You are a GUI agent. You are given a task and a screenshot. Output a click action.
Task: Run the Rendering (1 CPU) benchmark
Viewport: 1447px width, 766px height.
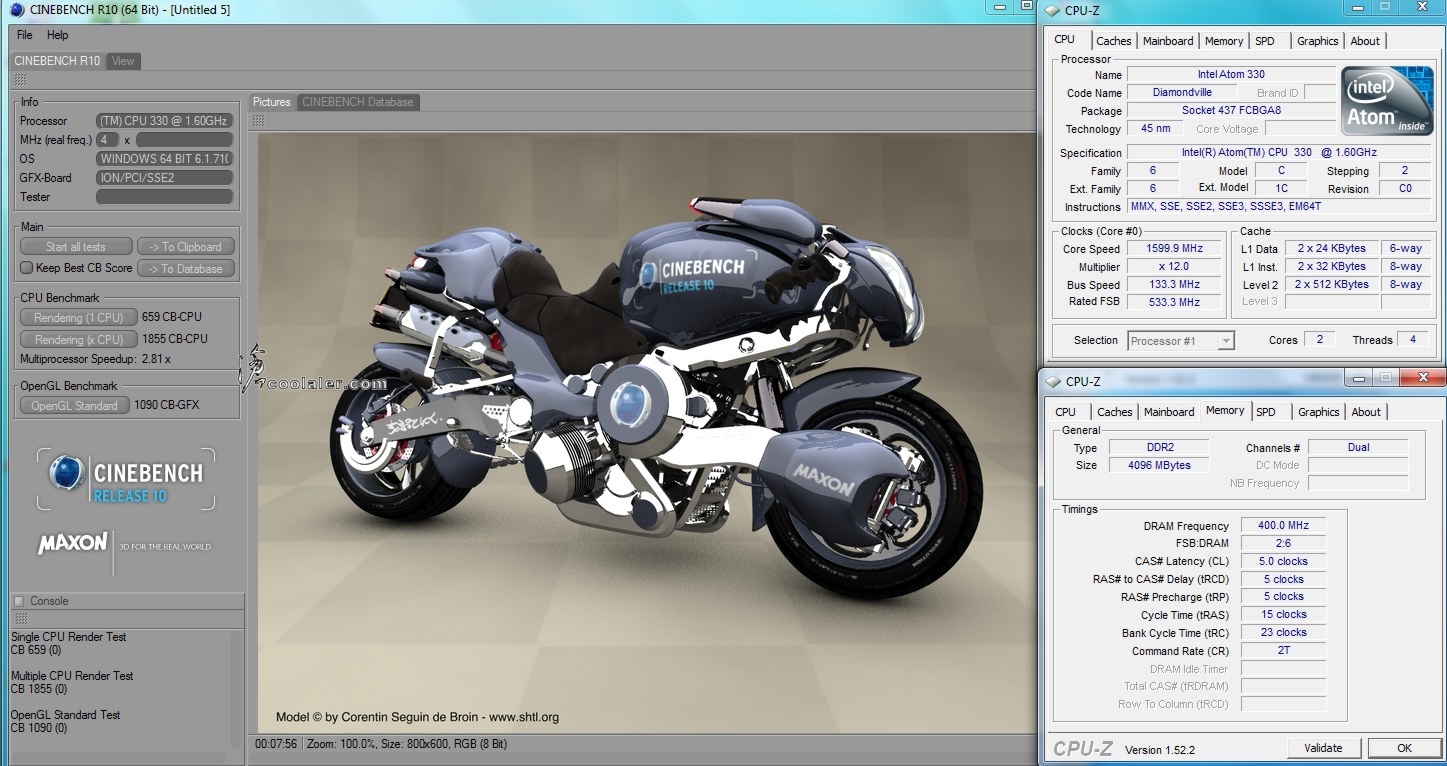[x=79, y=318]
